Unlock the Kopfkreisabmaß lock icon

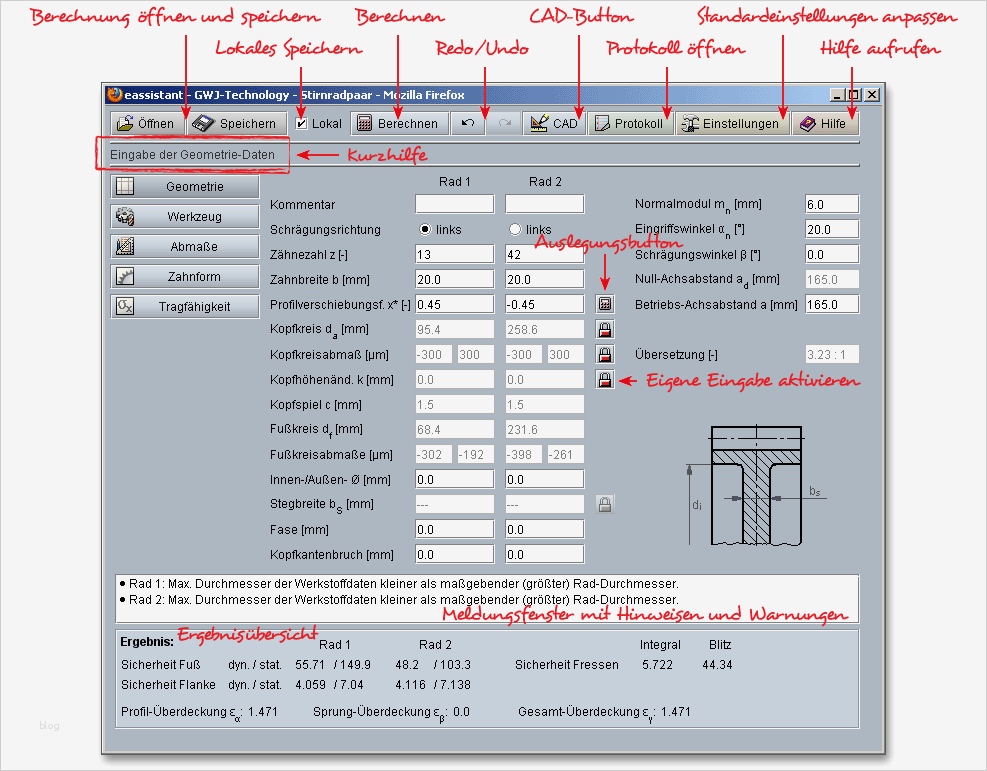604,354
